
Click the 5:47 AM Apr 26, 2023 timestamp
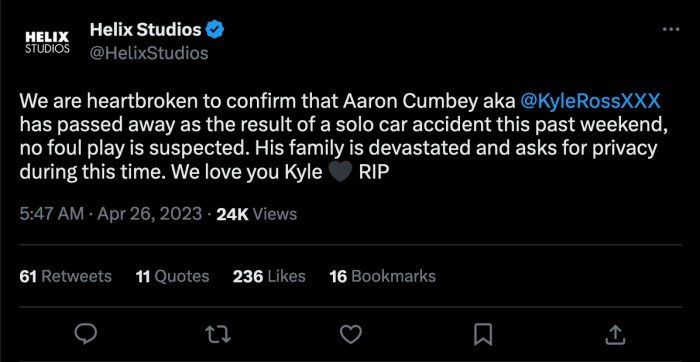point(111,214)
